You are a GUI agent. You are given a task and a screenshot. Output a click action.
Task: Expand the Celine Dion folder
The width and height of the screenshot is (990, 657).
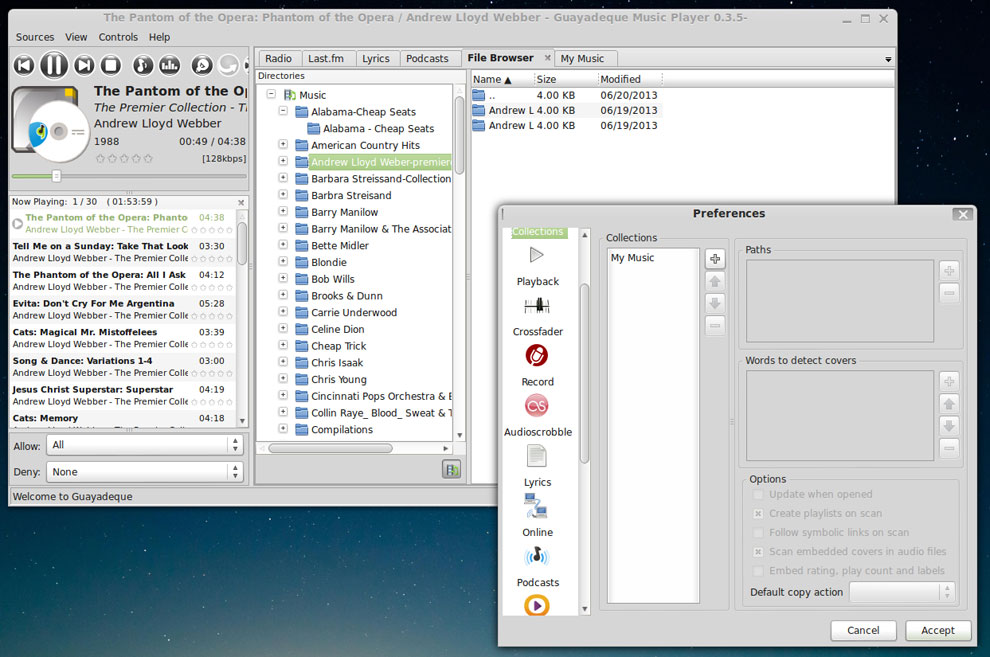pyautogui.click(x=283, y=328)
